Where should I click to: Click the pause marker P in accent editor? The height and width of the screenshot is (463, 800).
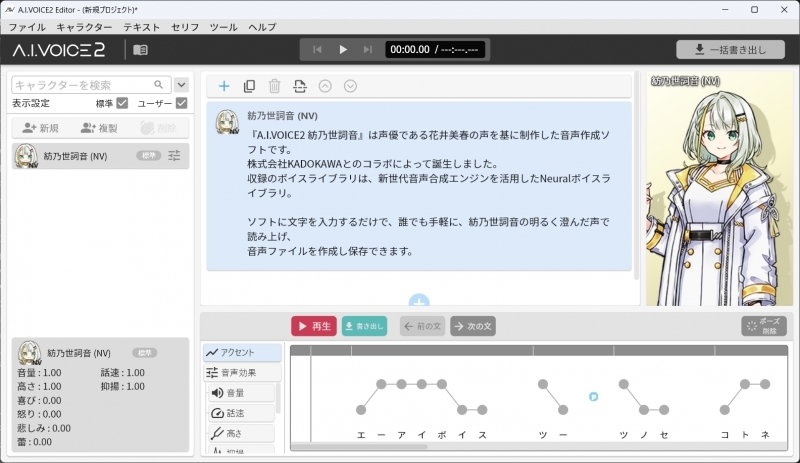coord(593,397)
